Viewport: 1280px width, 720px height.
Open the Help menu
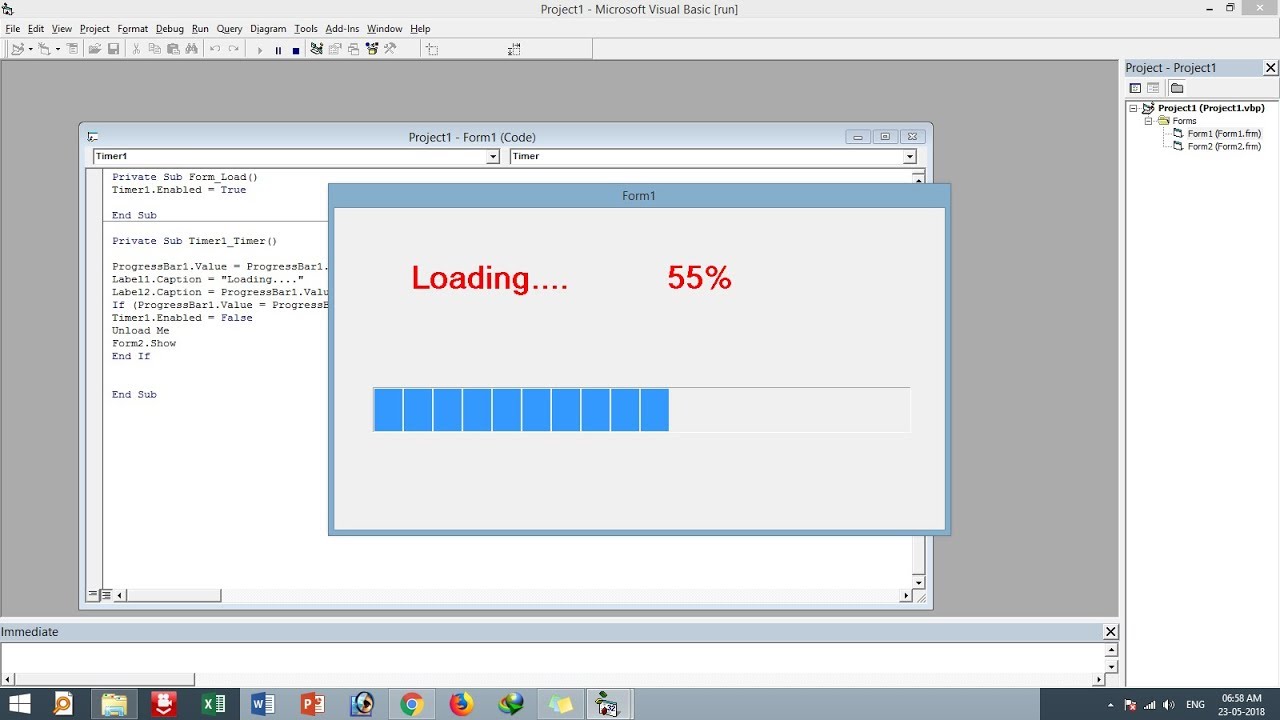(420, 29)
